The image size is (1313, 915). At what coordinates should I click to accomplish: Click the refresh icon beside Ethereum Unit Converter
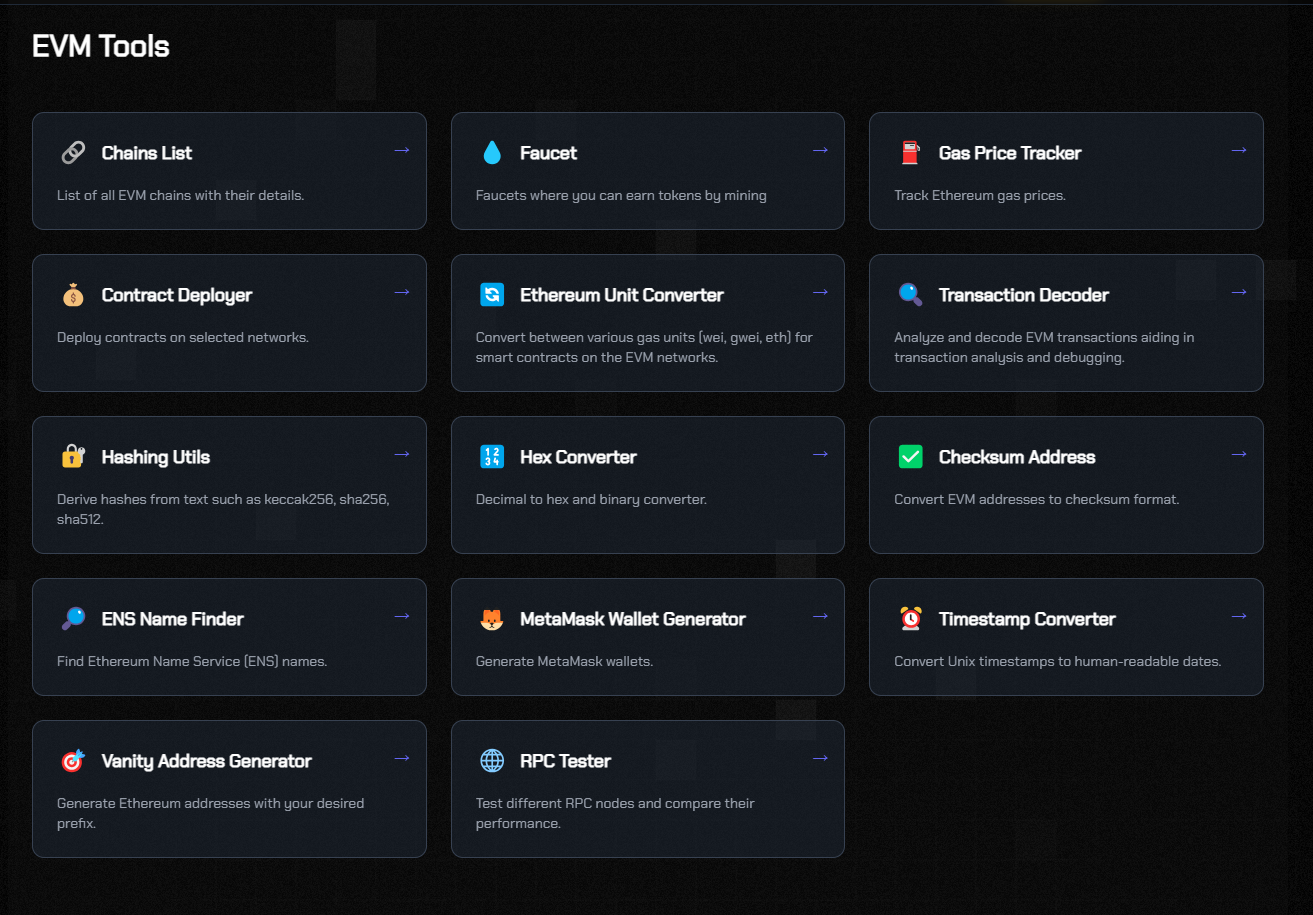coord(492,295)
